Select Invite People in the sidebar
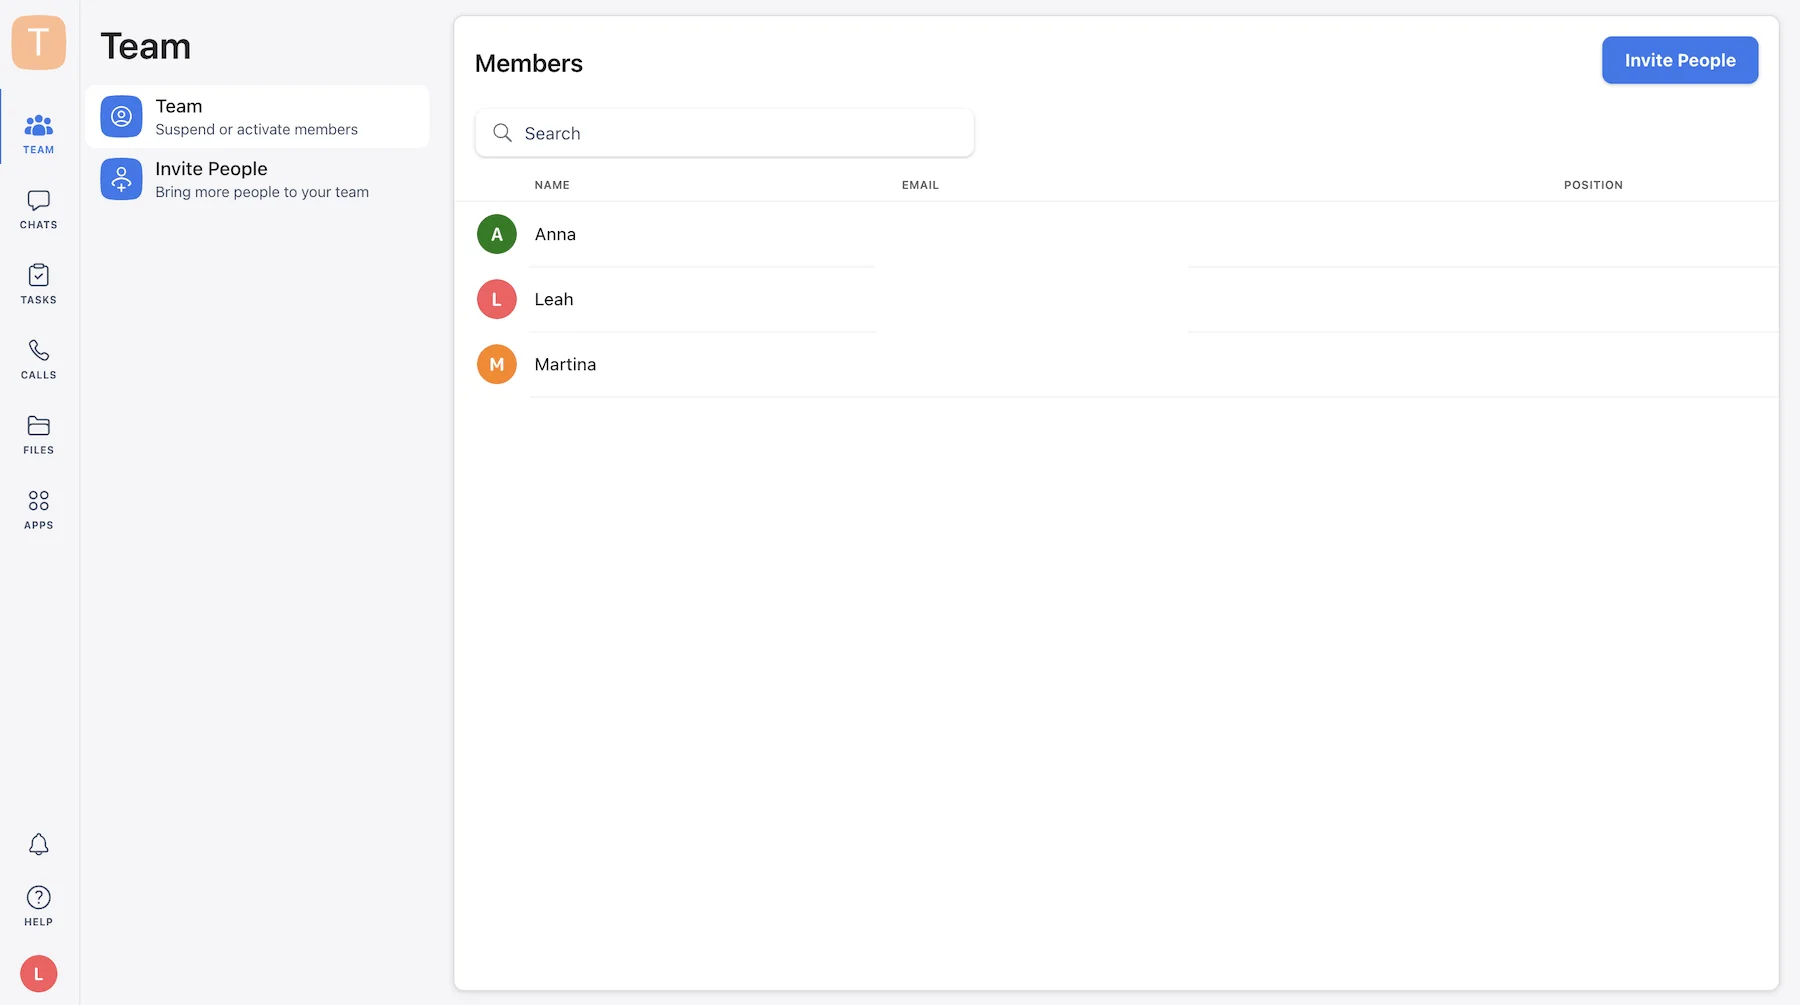Image resolution: width=1800 pixels, height=1005 pixels. click(x=258, y=179)
